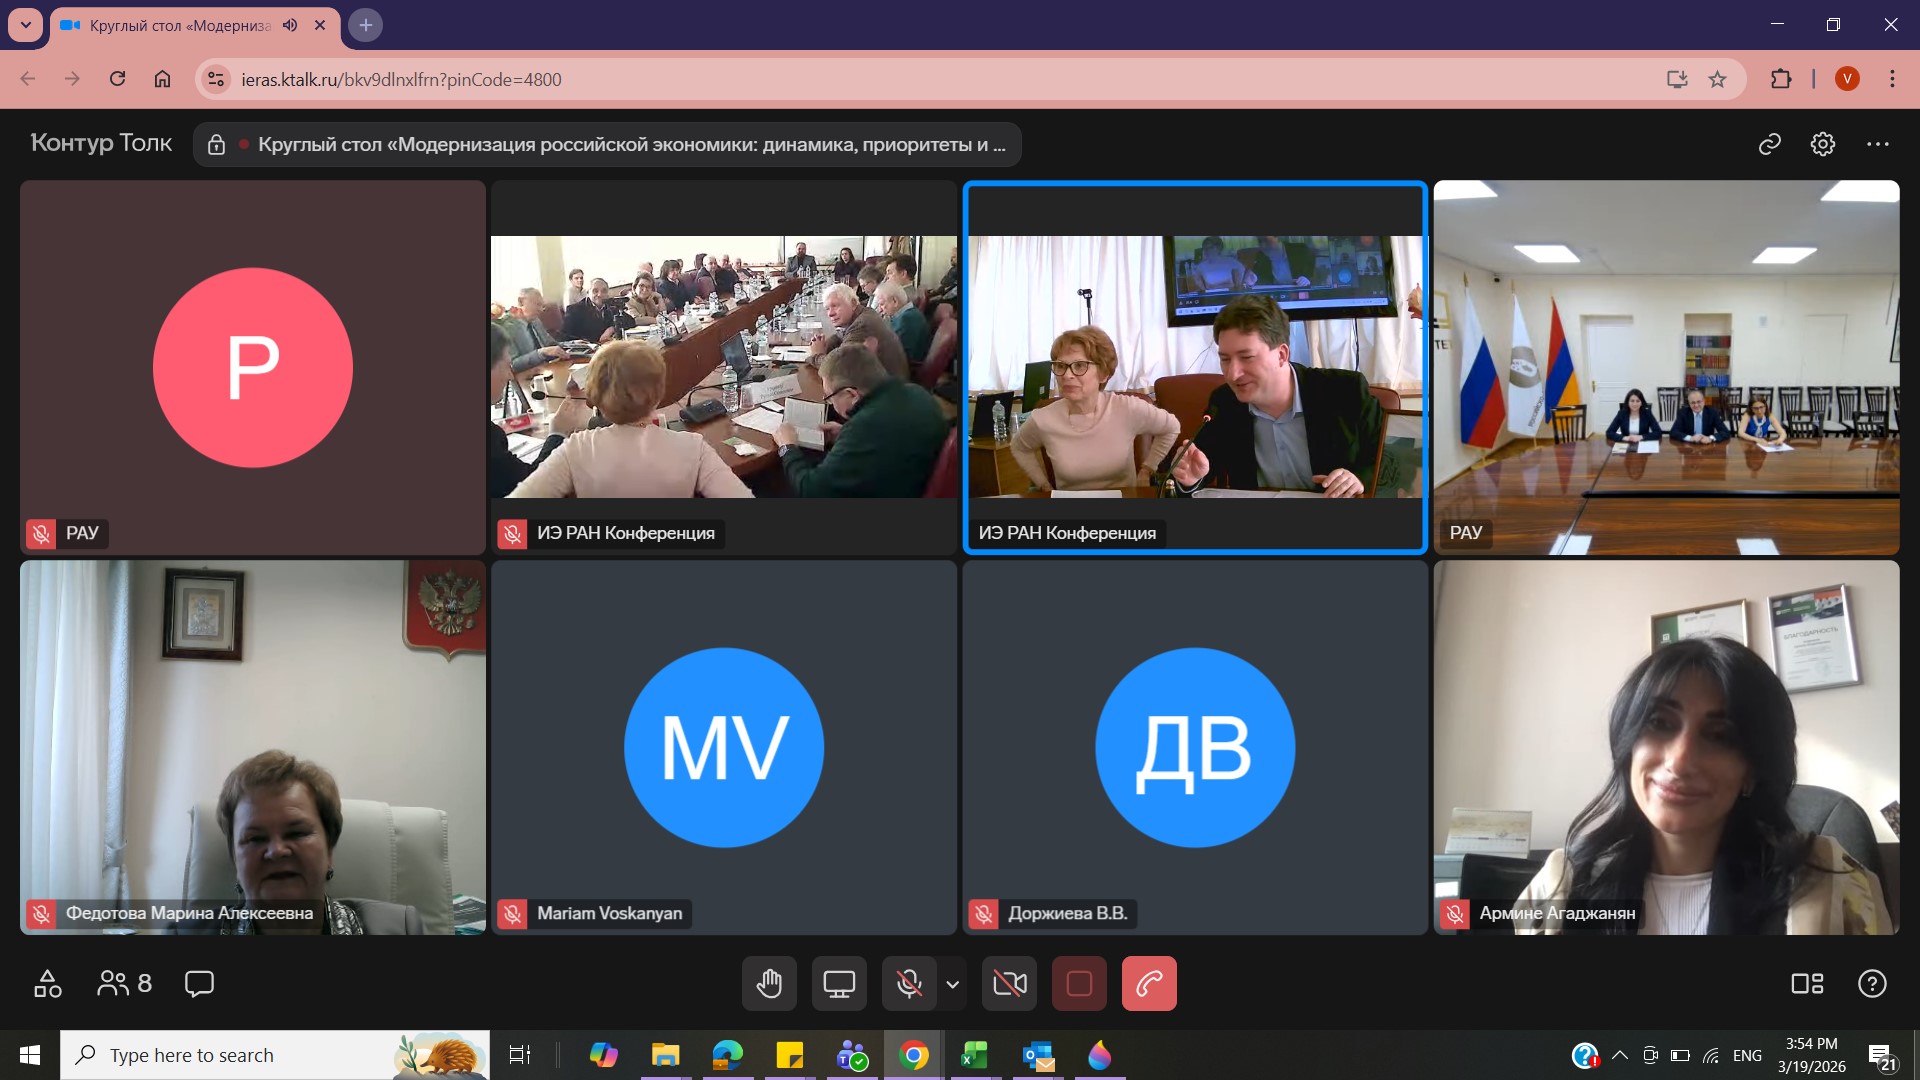Unmute the microphone

click(909, 984)
